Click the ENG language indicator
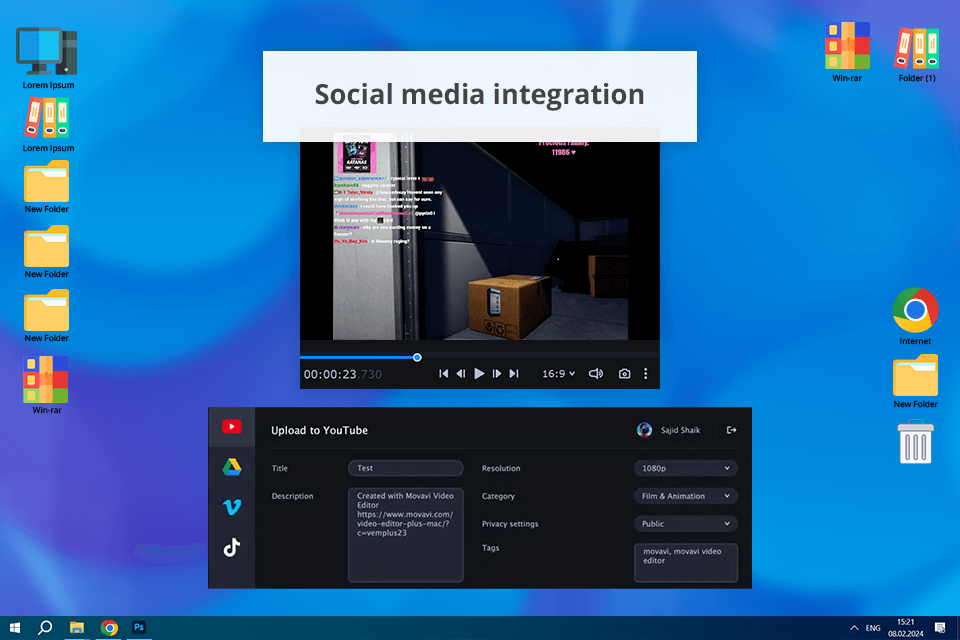The image size is (960, 640). pos(873,628)
